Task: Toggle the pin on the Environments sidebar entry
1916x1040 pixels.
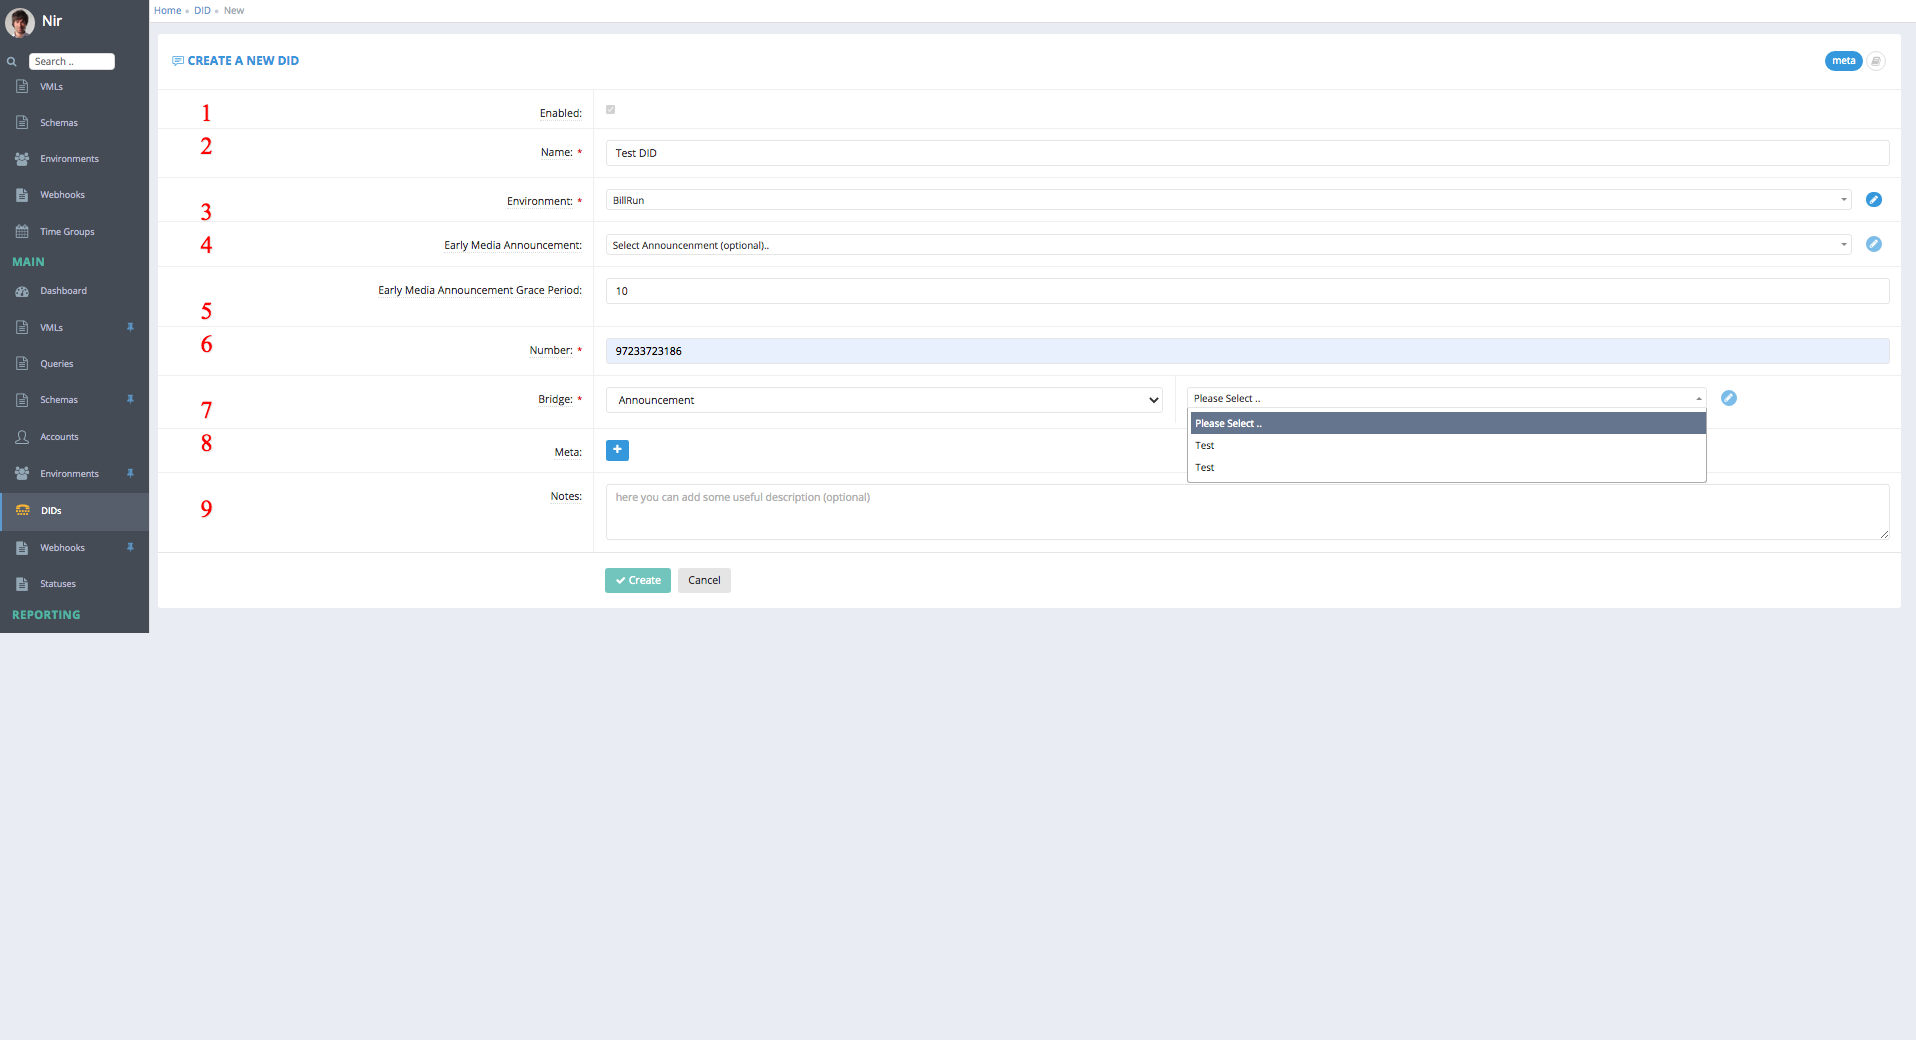Action: tap(131, 473)
